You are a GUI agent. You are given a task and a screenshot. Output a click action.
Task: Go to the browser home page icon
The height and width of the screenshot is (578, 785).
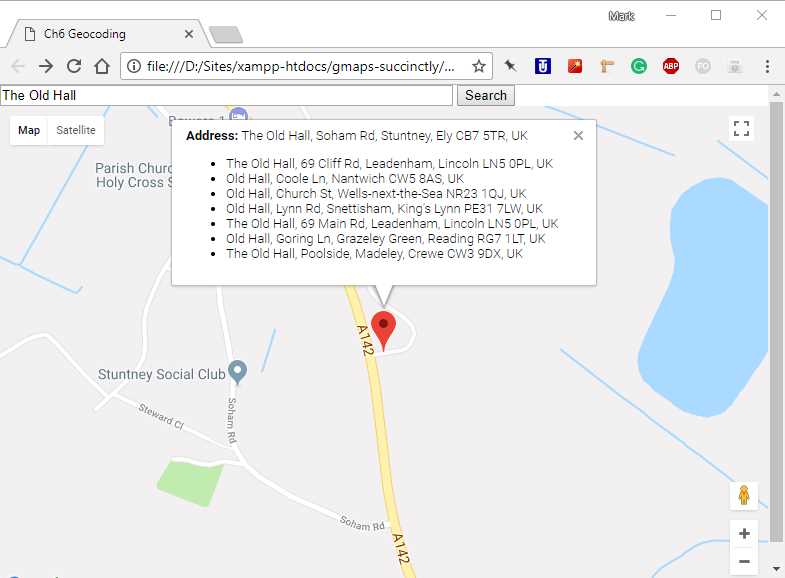click(x=102, y=66)
